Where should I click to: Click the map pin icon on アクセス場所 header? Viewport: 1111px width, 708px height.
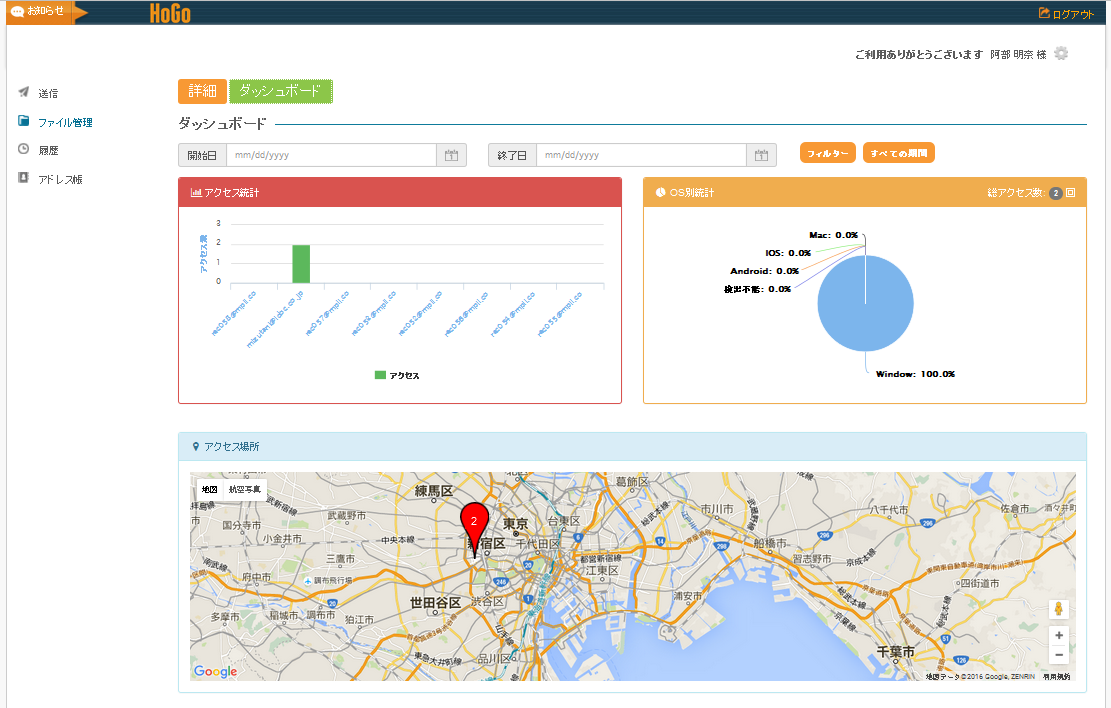click(x=196, y=447)
